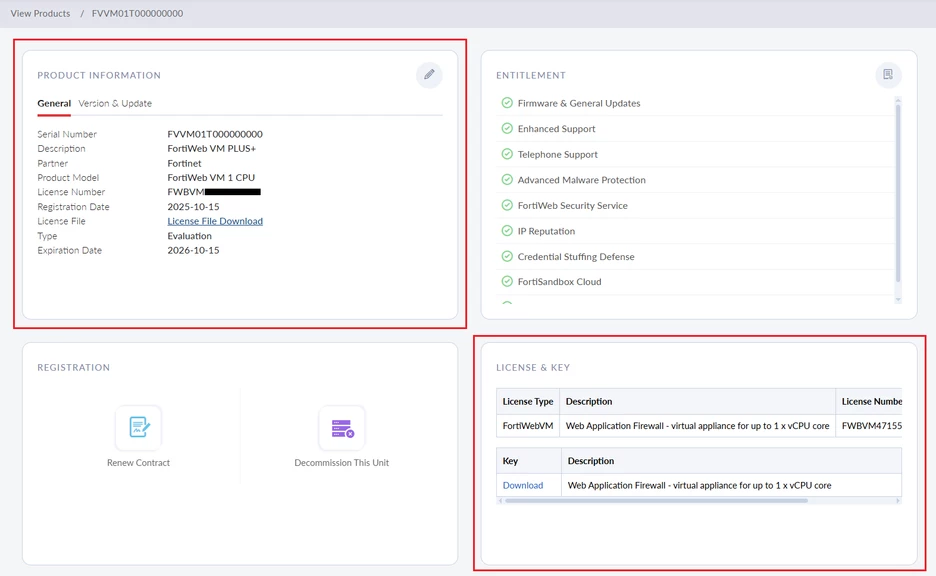Click the Decommission This Unit icon
Screen dimensions: 936x576
(x=342, y=427)
